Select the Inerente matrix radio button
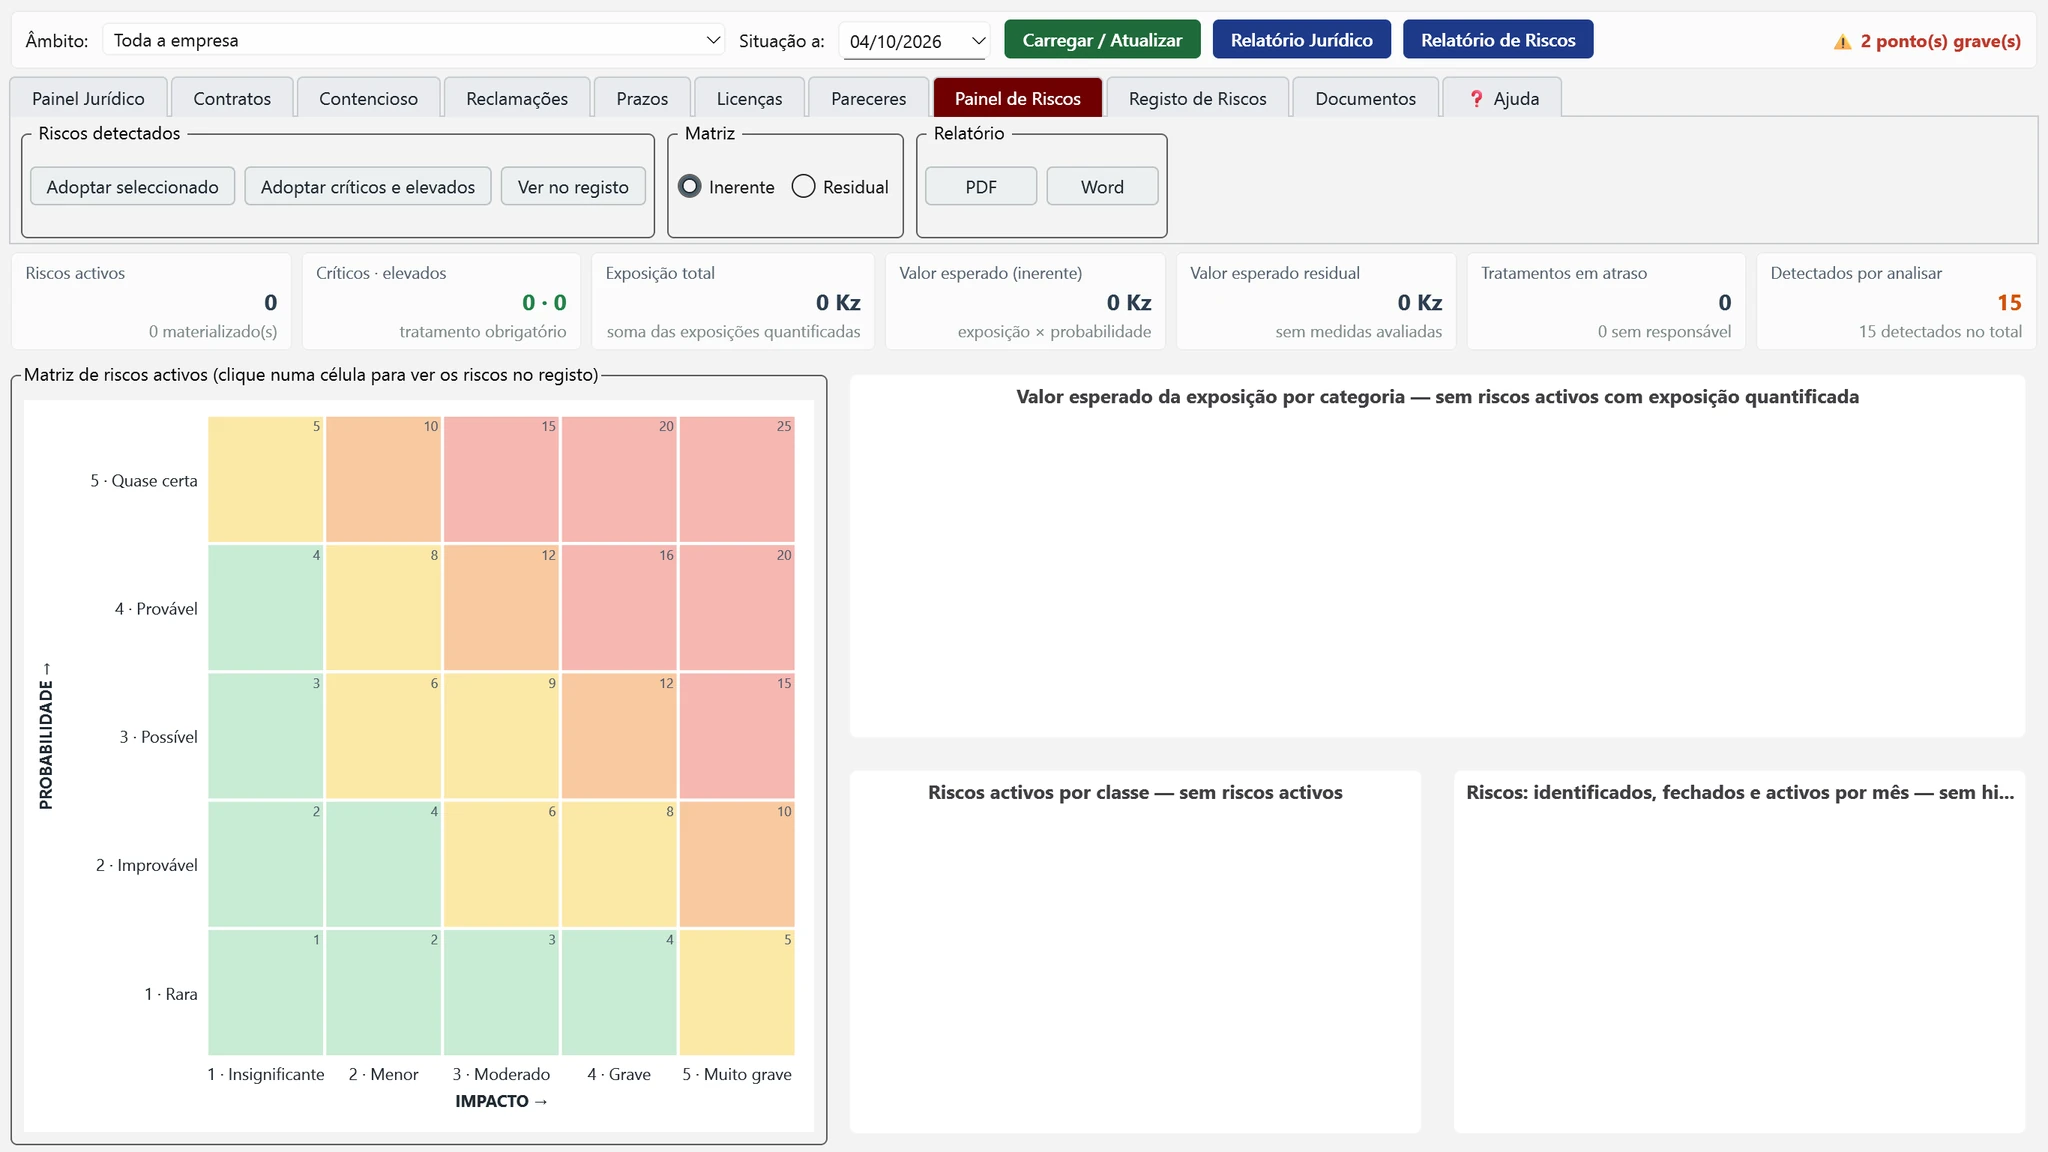2048x1152 pixels. [x=689, y=186]
